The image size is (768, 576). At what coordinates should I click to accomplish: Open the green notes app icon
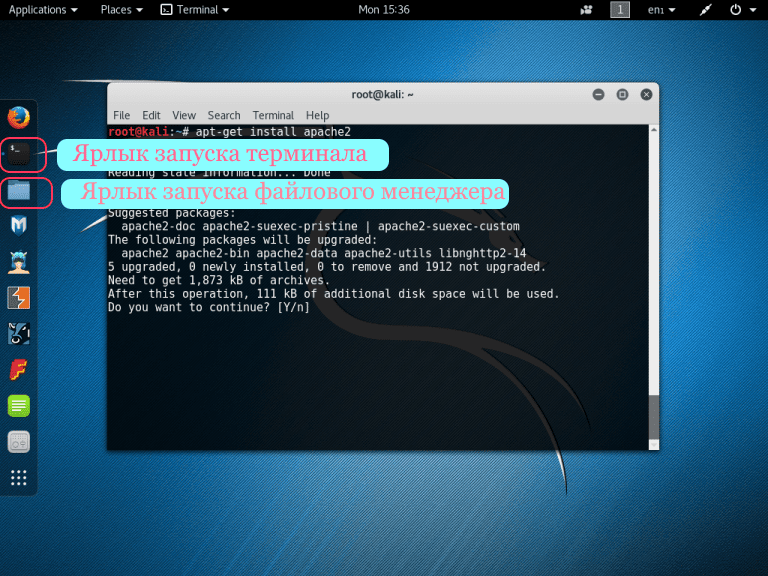click(18, 405)
